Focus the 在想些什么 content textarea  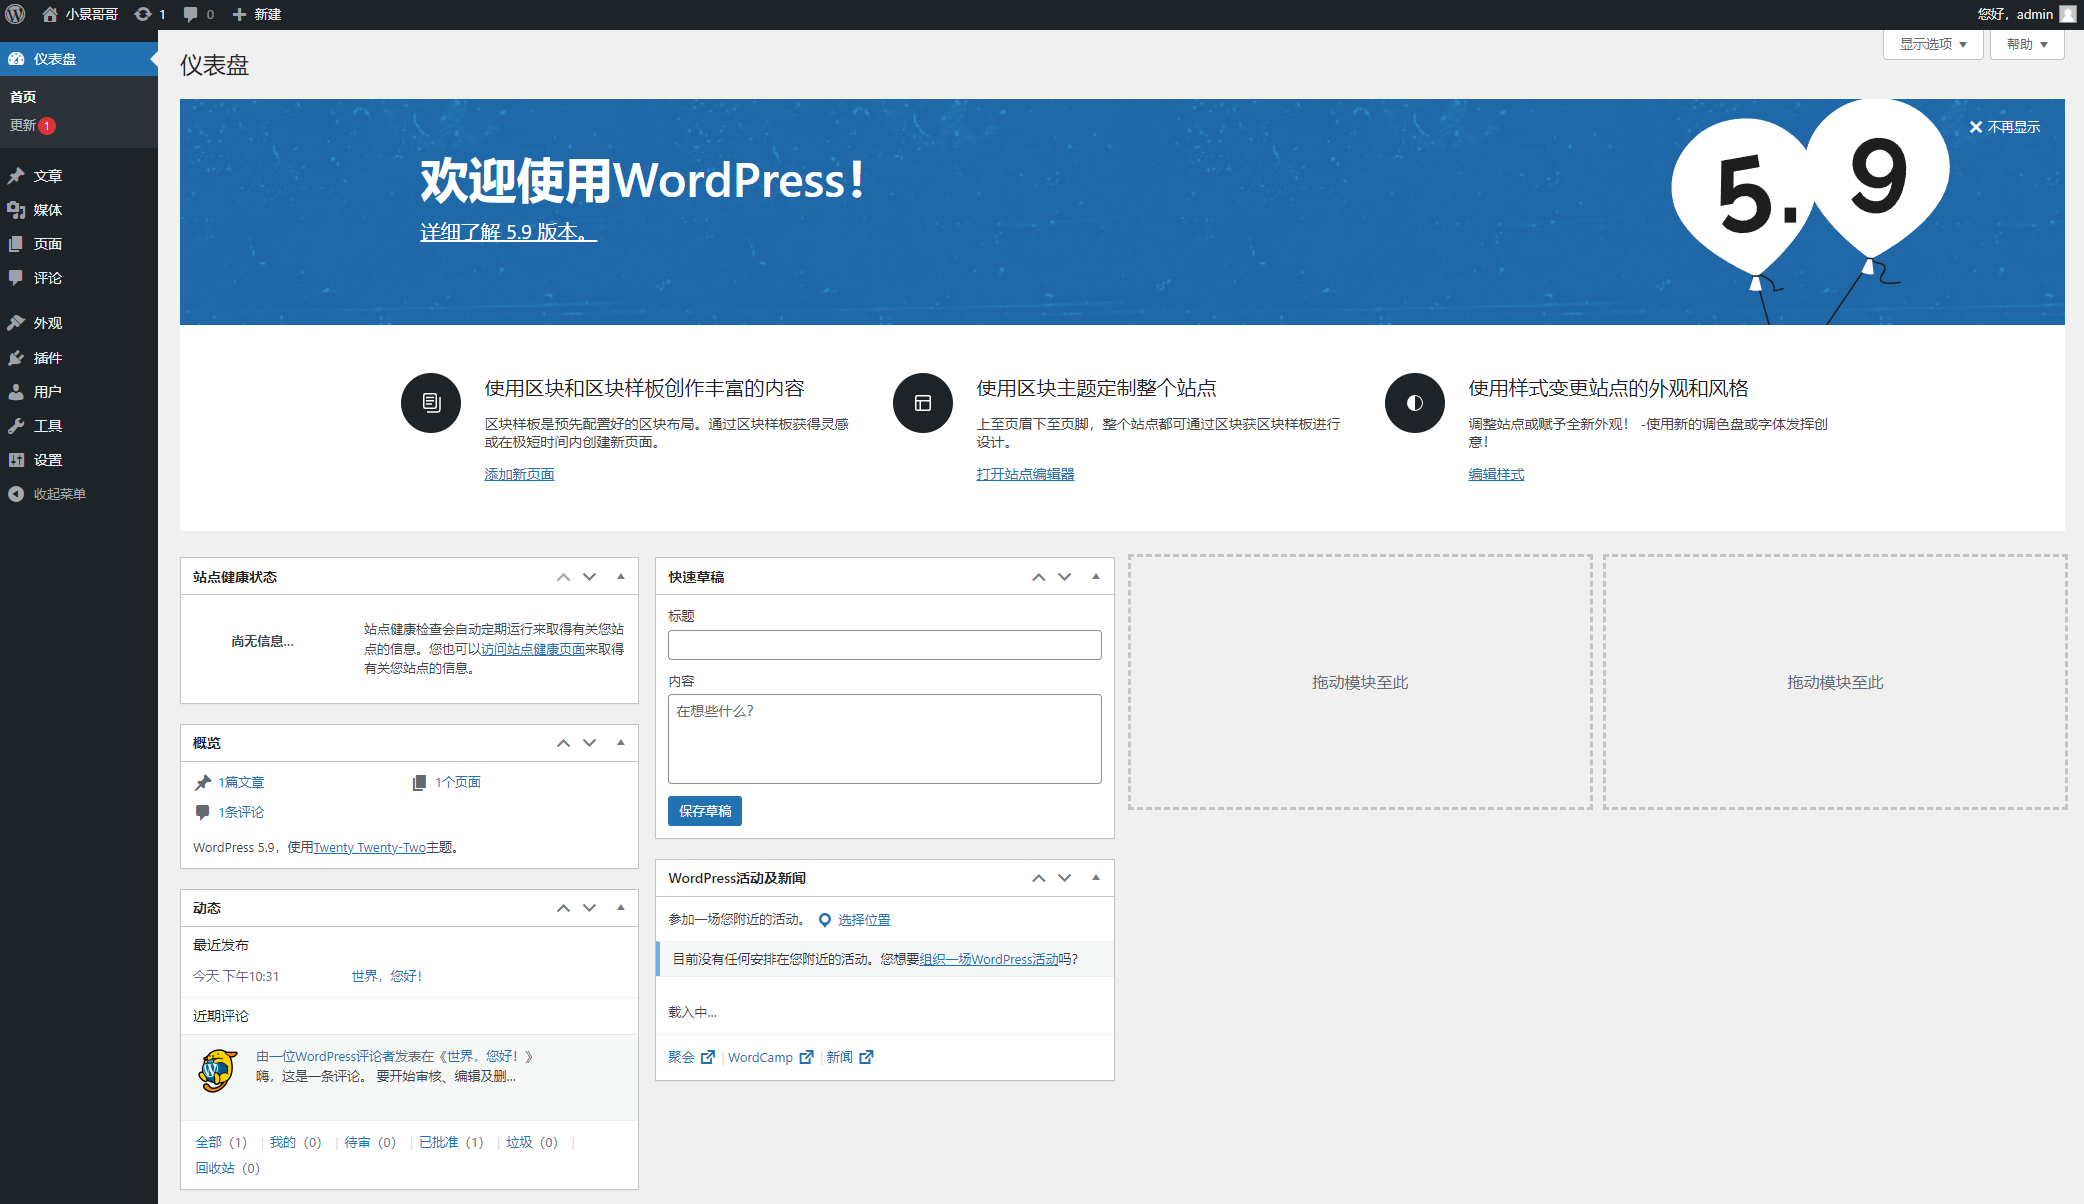[x=884, y=739]
